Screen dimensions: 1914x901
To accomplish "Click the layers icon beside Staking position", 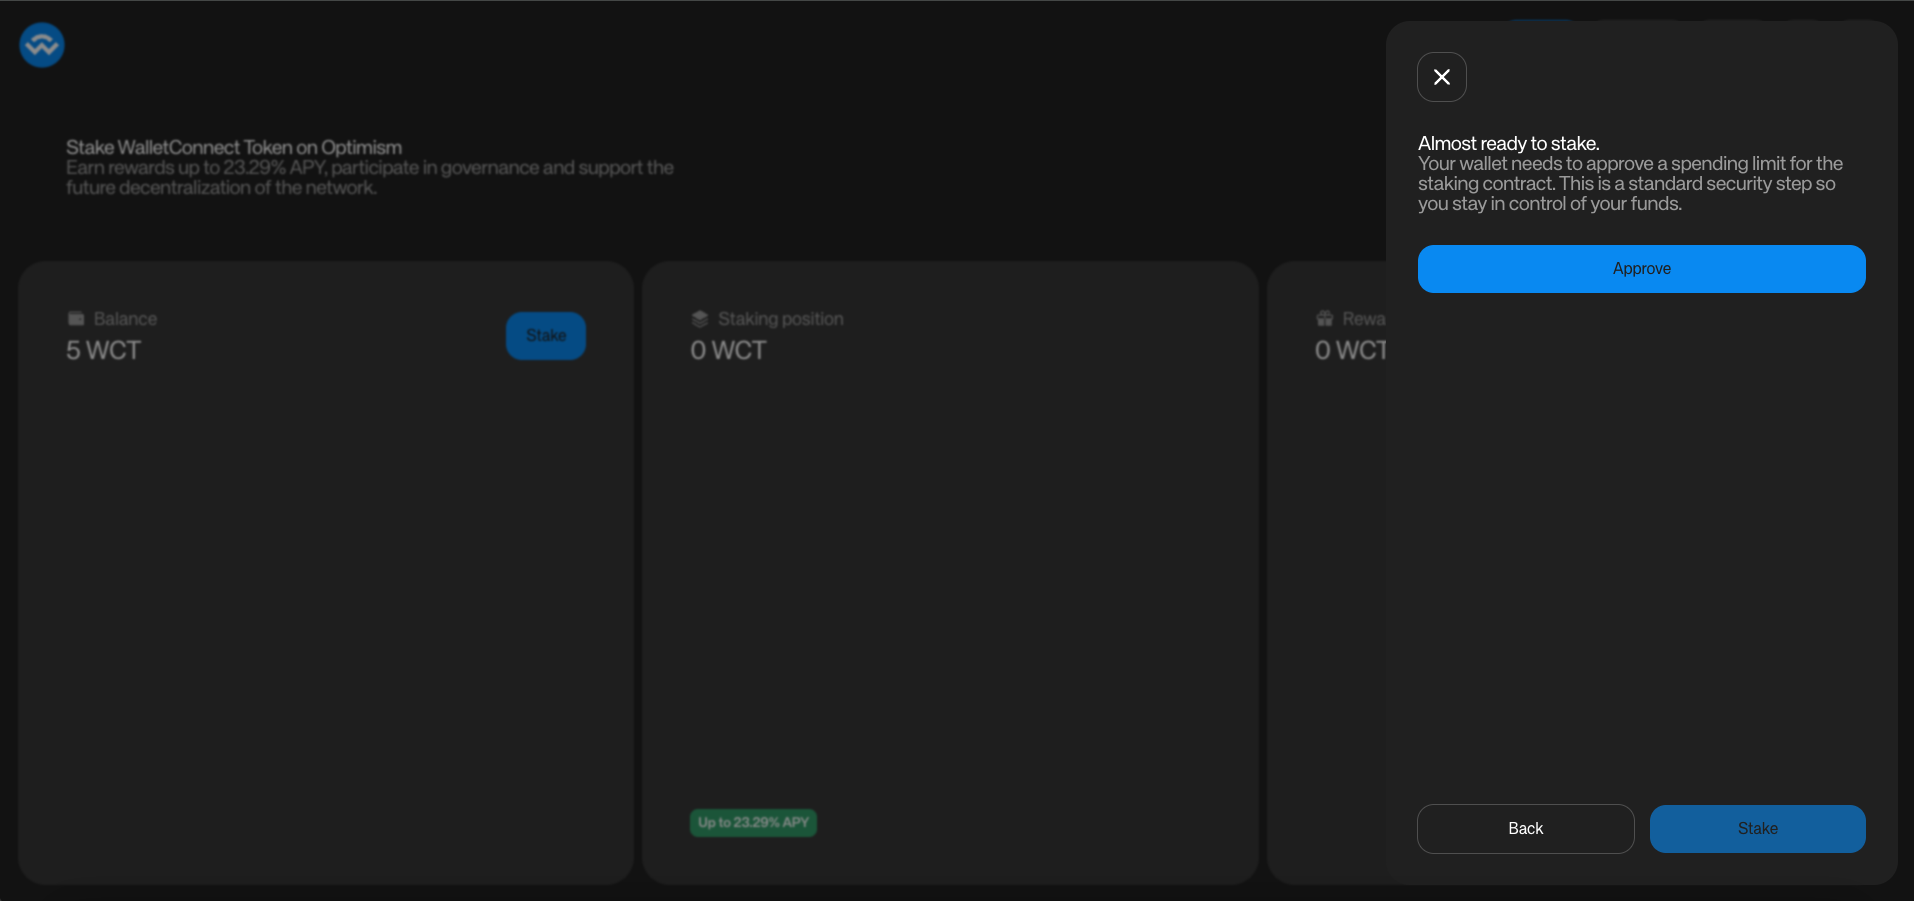I will pyautogui.click(x=700, y=319).
